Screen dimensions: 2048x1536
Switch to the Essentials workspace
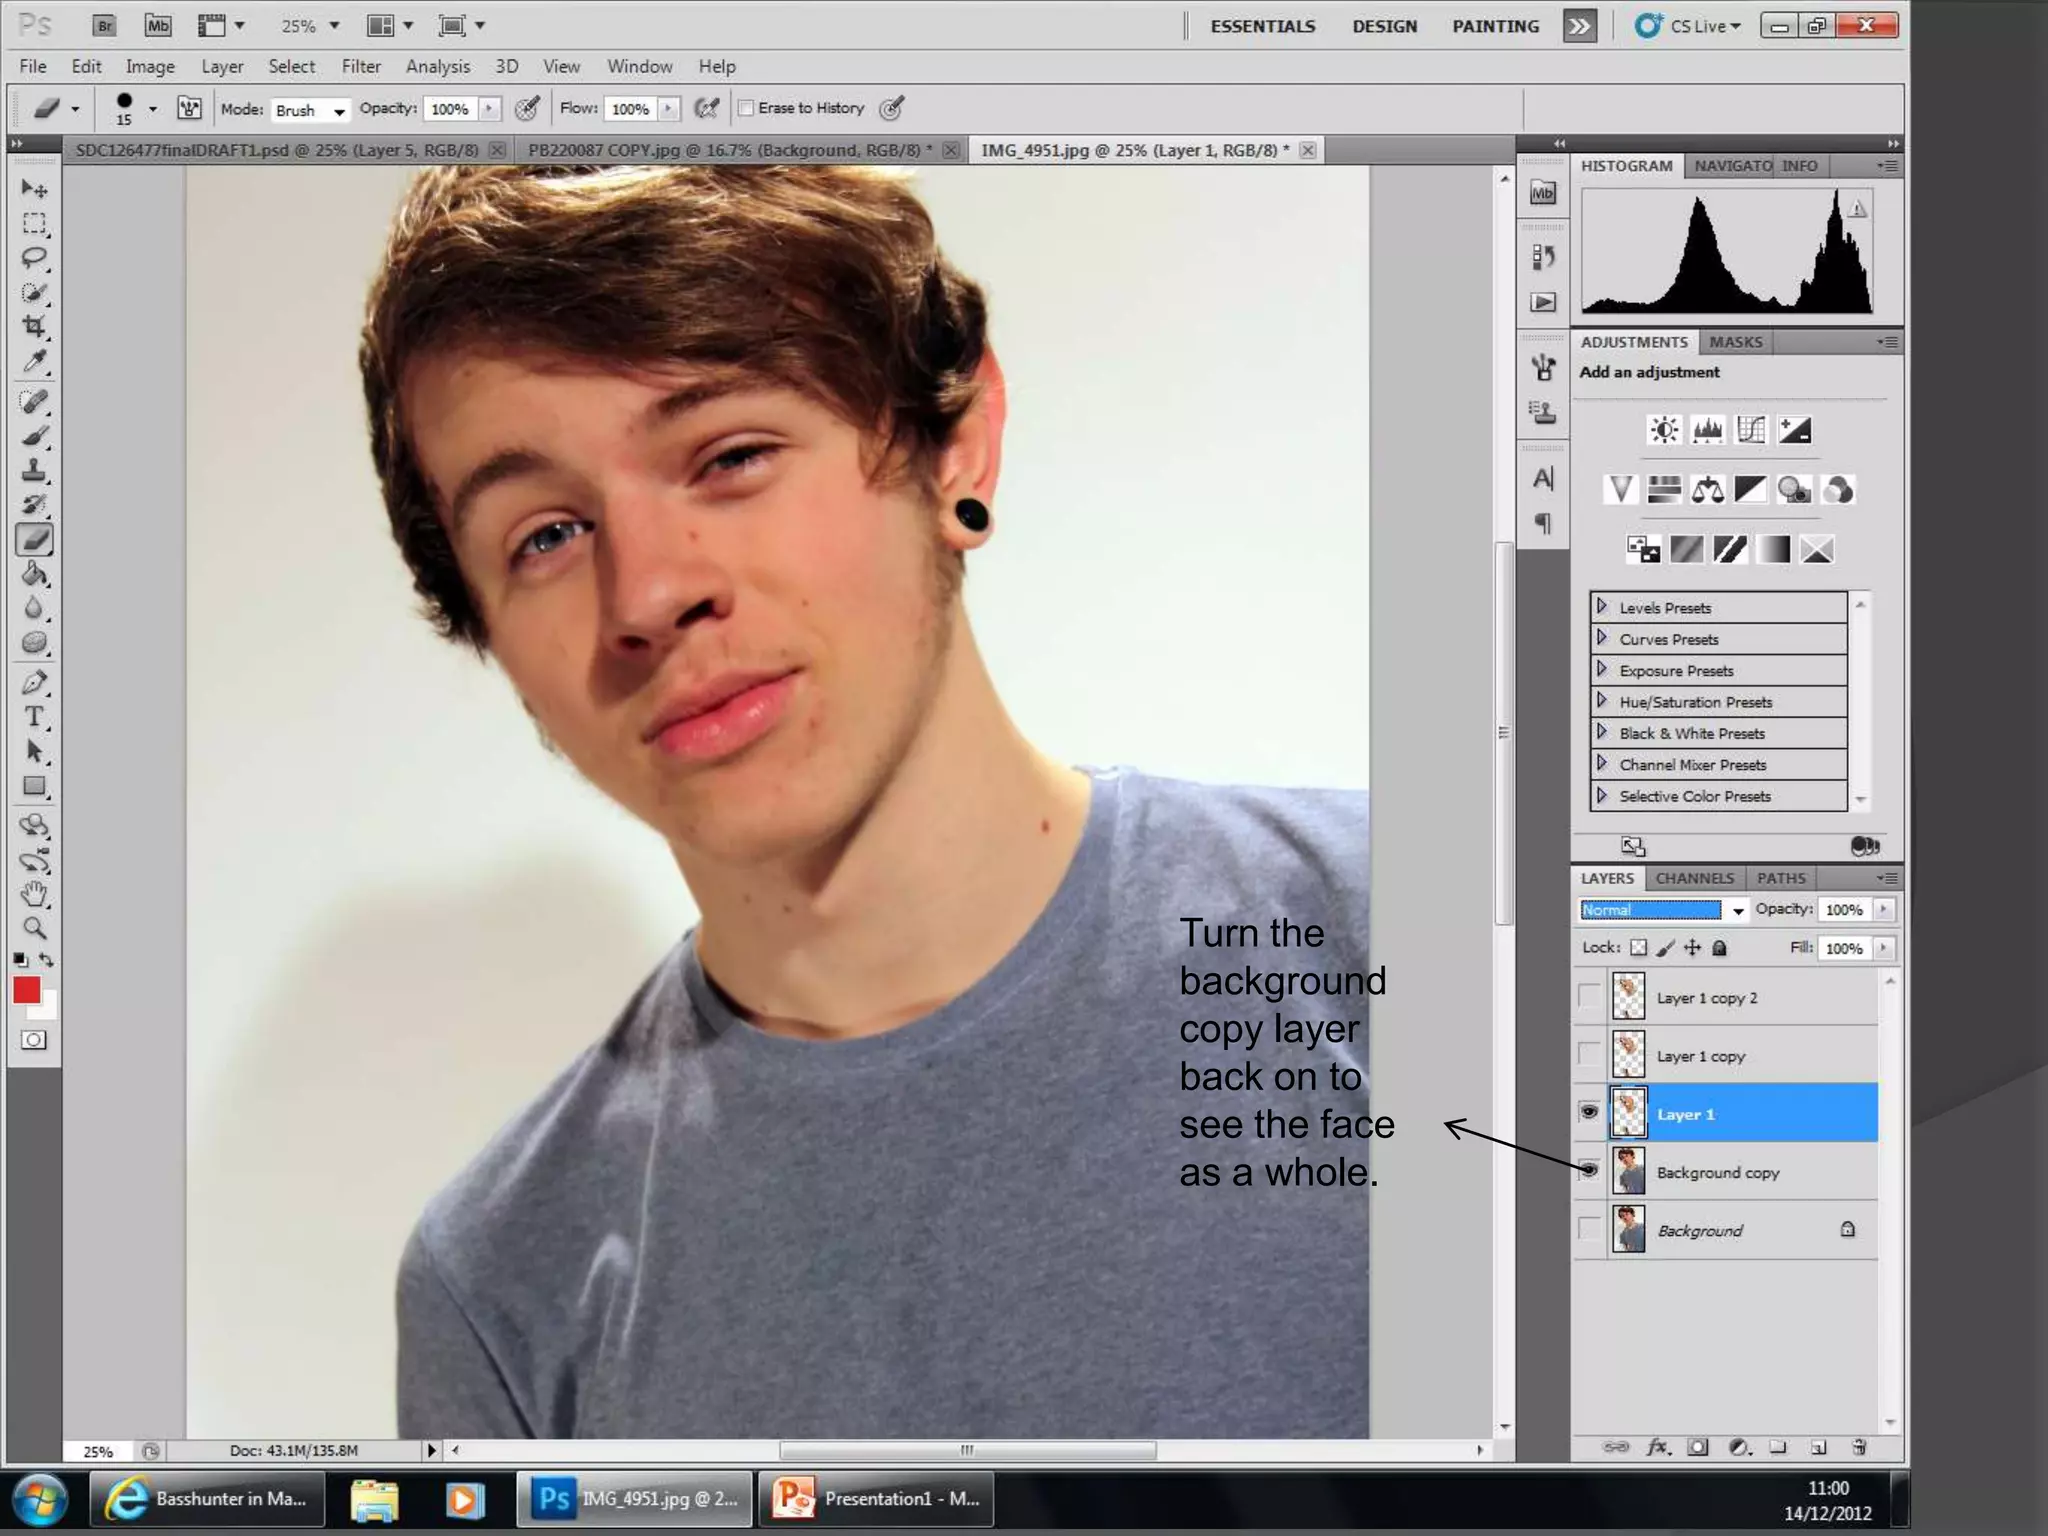point(1263,26)
